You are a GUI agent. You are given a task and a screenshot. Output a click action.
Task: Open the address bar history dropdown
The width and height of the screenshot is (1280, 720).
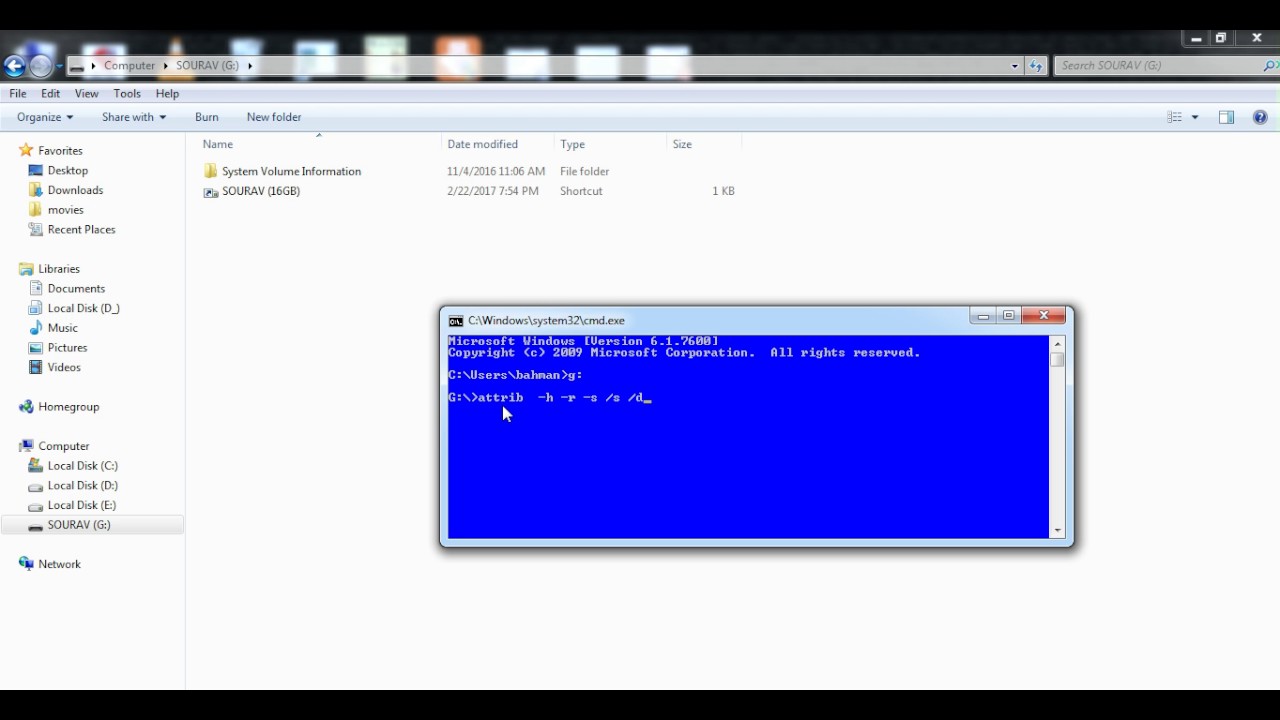pos(1015,66)
